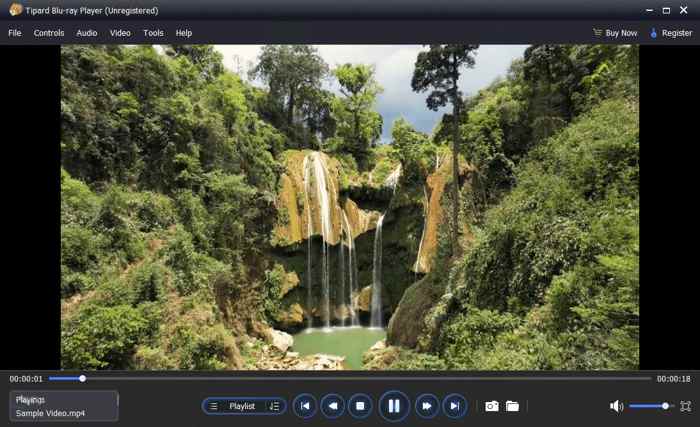The image size is (700, 427).
Task: Click the Tipard app logo icon
Action: tap(15, 9)
